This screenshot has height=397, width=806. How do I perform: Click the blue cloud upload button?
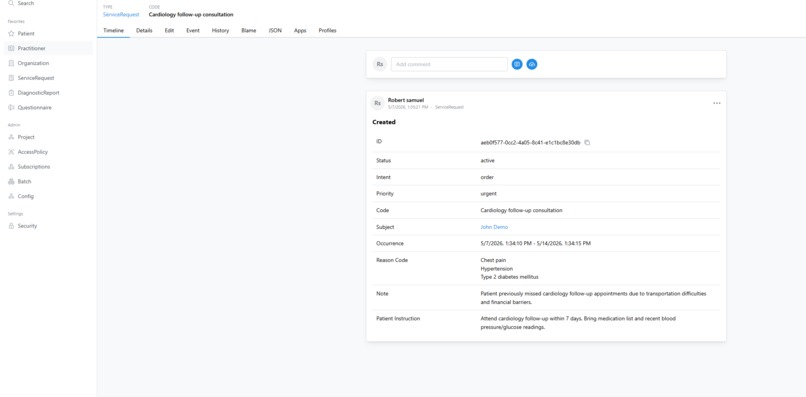(532, 64)
